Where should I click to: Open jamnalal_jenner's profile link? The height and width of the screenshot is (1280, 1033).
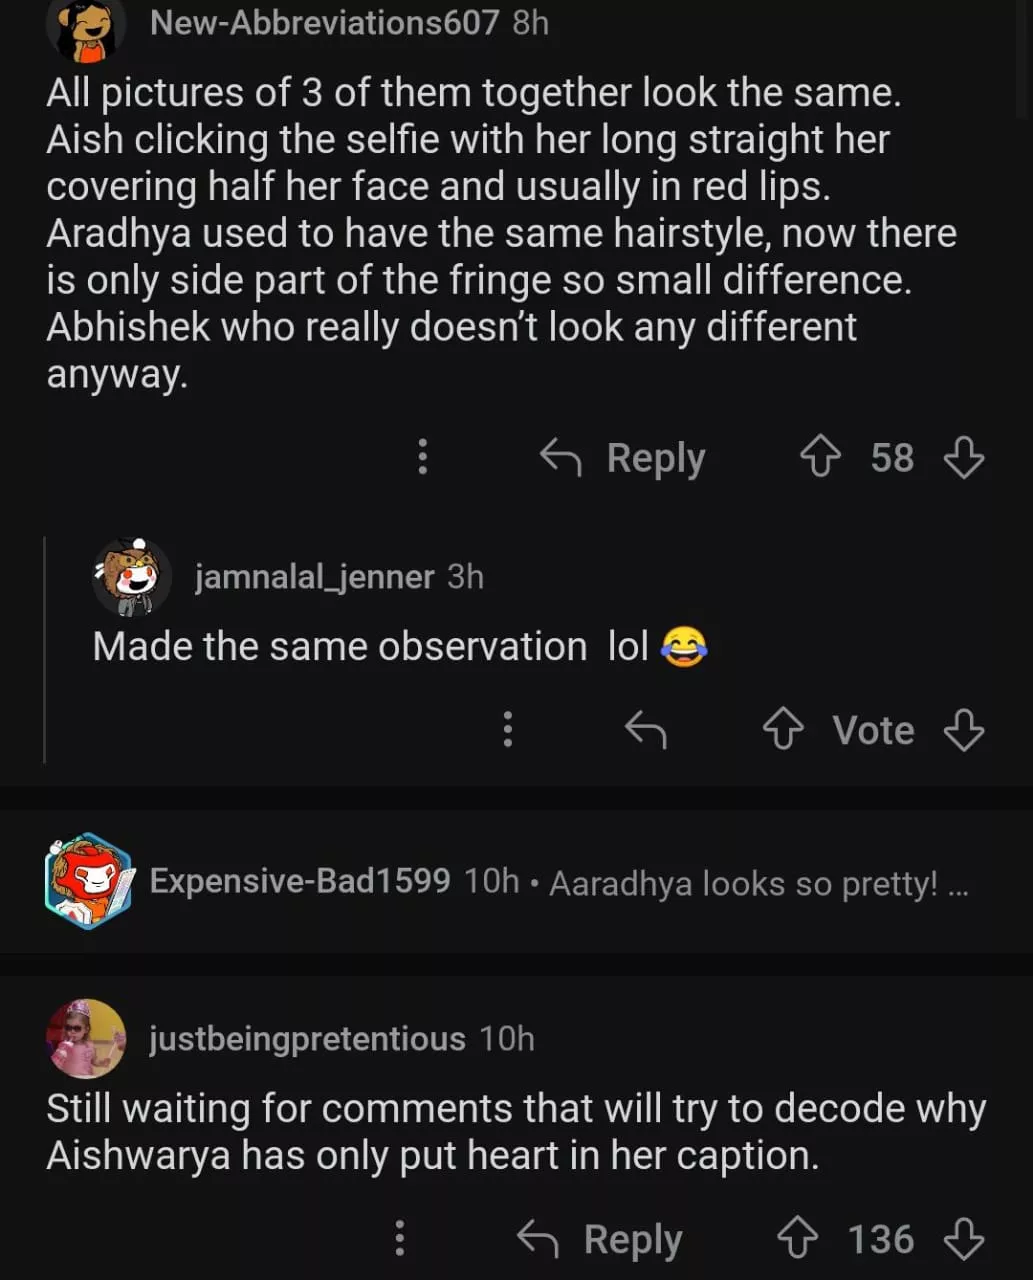point(314,577)
